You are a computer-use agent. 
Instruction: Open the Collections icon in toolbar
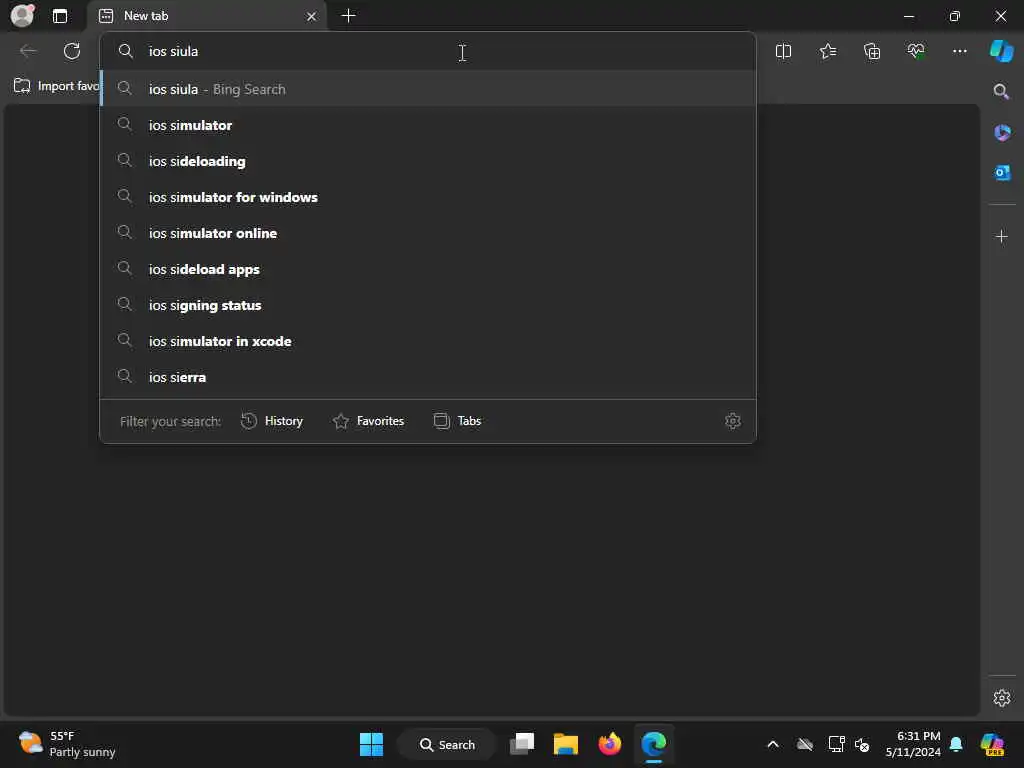(872, 51)
